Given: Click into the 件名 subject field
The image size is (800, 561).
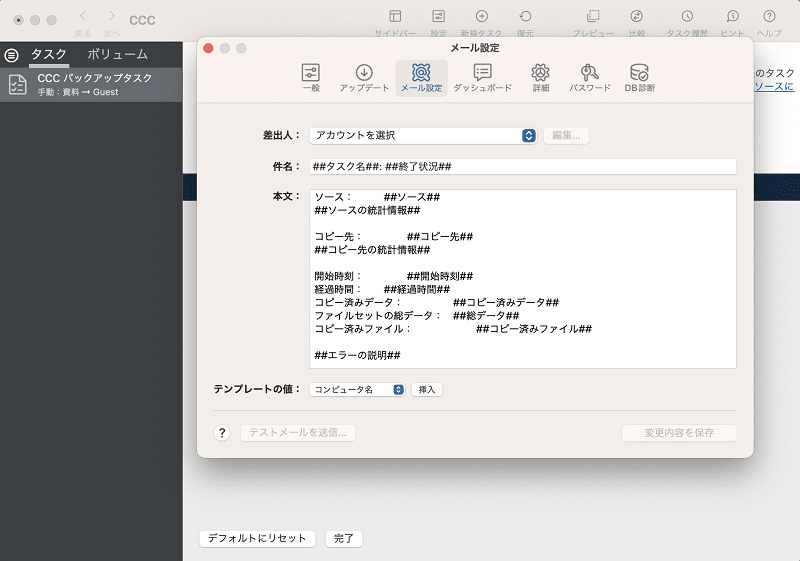Looking at the screenshot, I should coord(523,166).
